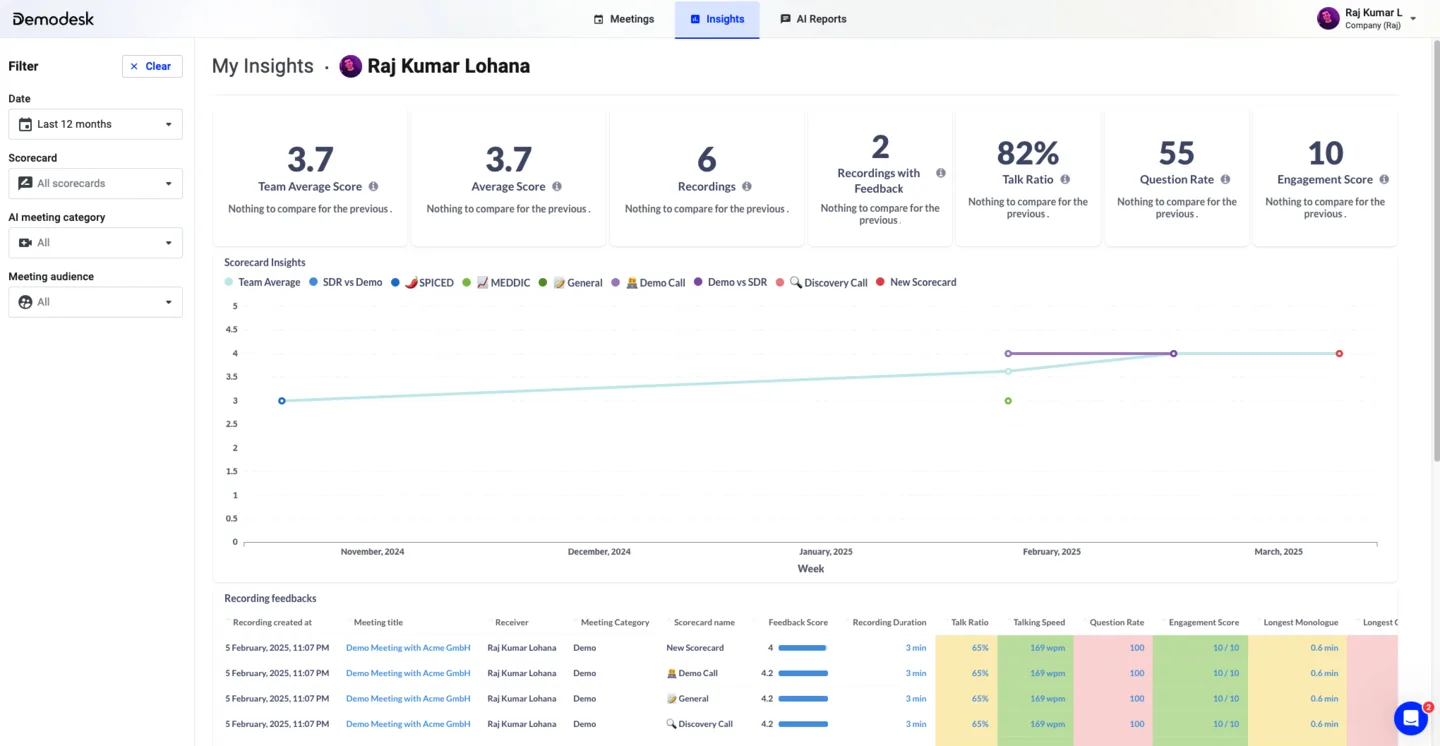Sort by Talk Ratio column header

pyautogui.click(x=969, y=622)
